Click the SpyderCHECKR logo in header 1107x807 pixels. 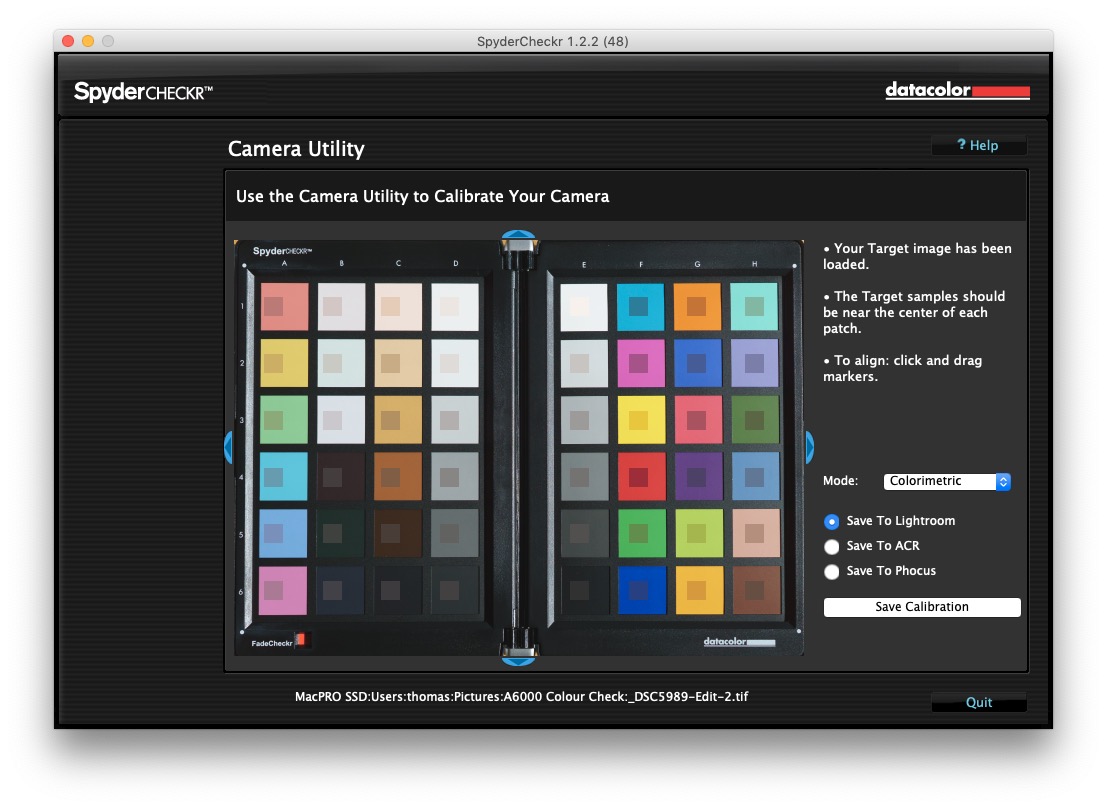pos(143,92)
